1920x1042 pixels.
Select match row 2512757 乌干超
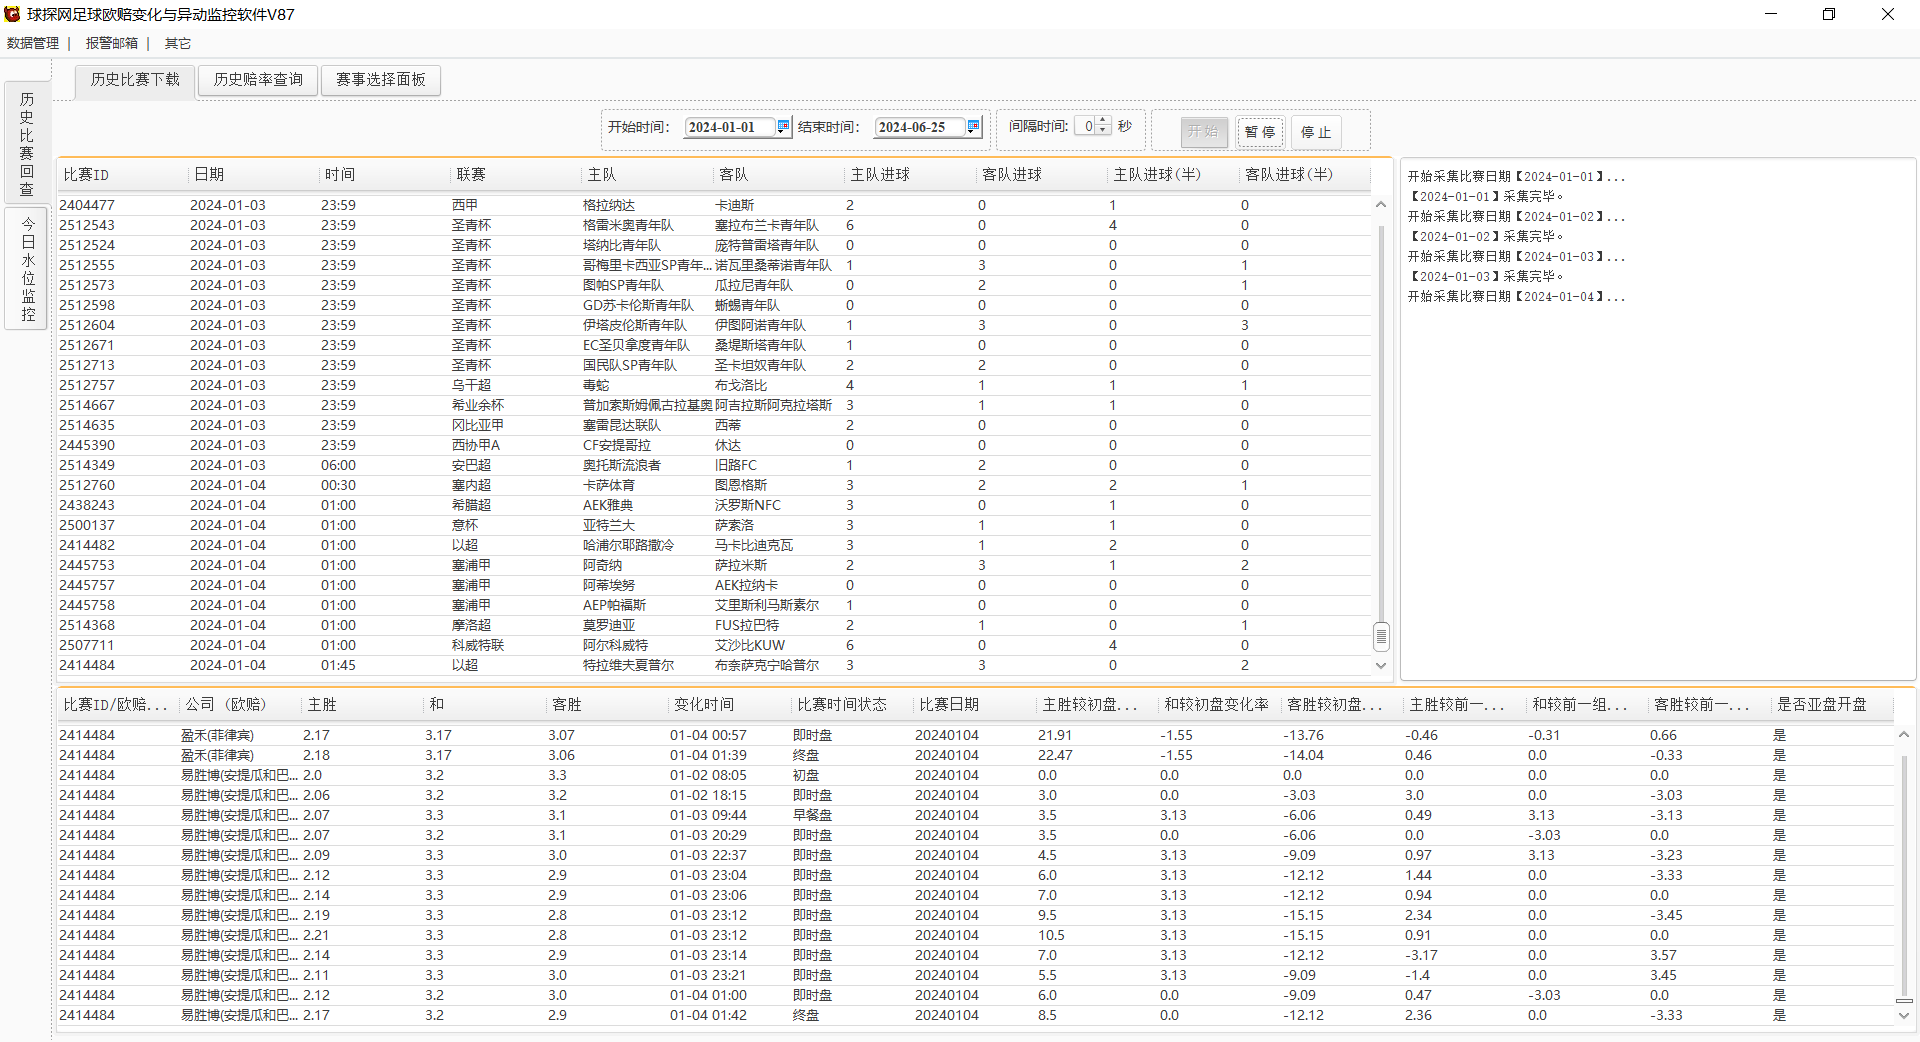point(714,385)
